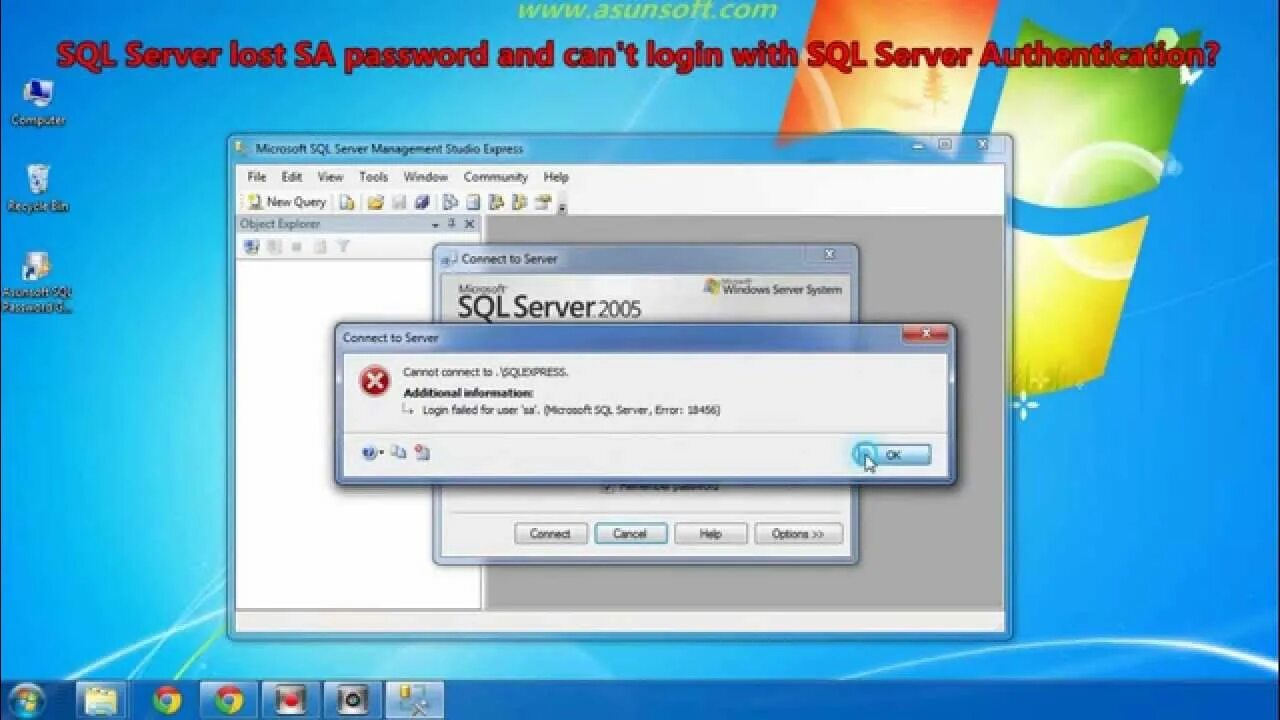The image size is (1280, 720).
Task: Click the Connect button
Action: point(550,534)
